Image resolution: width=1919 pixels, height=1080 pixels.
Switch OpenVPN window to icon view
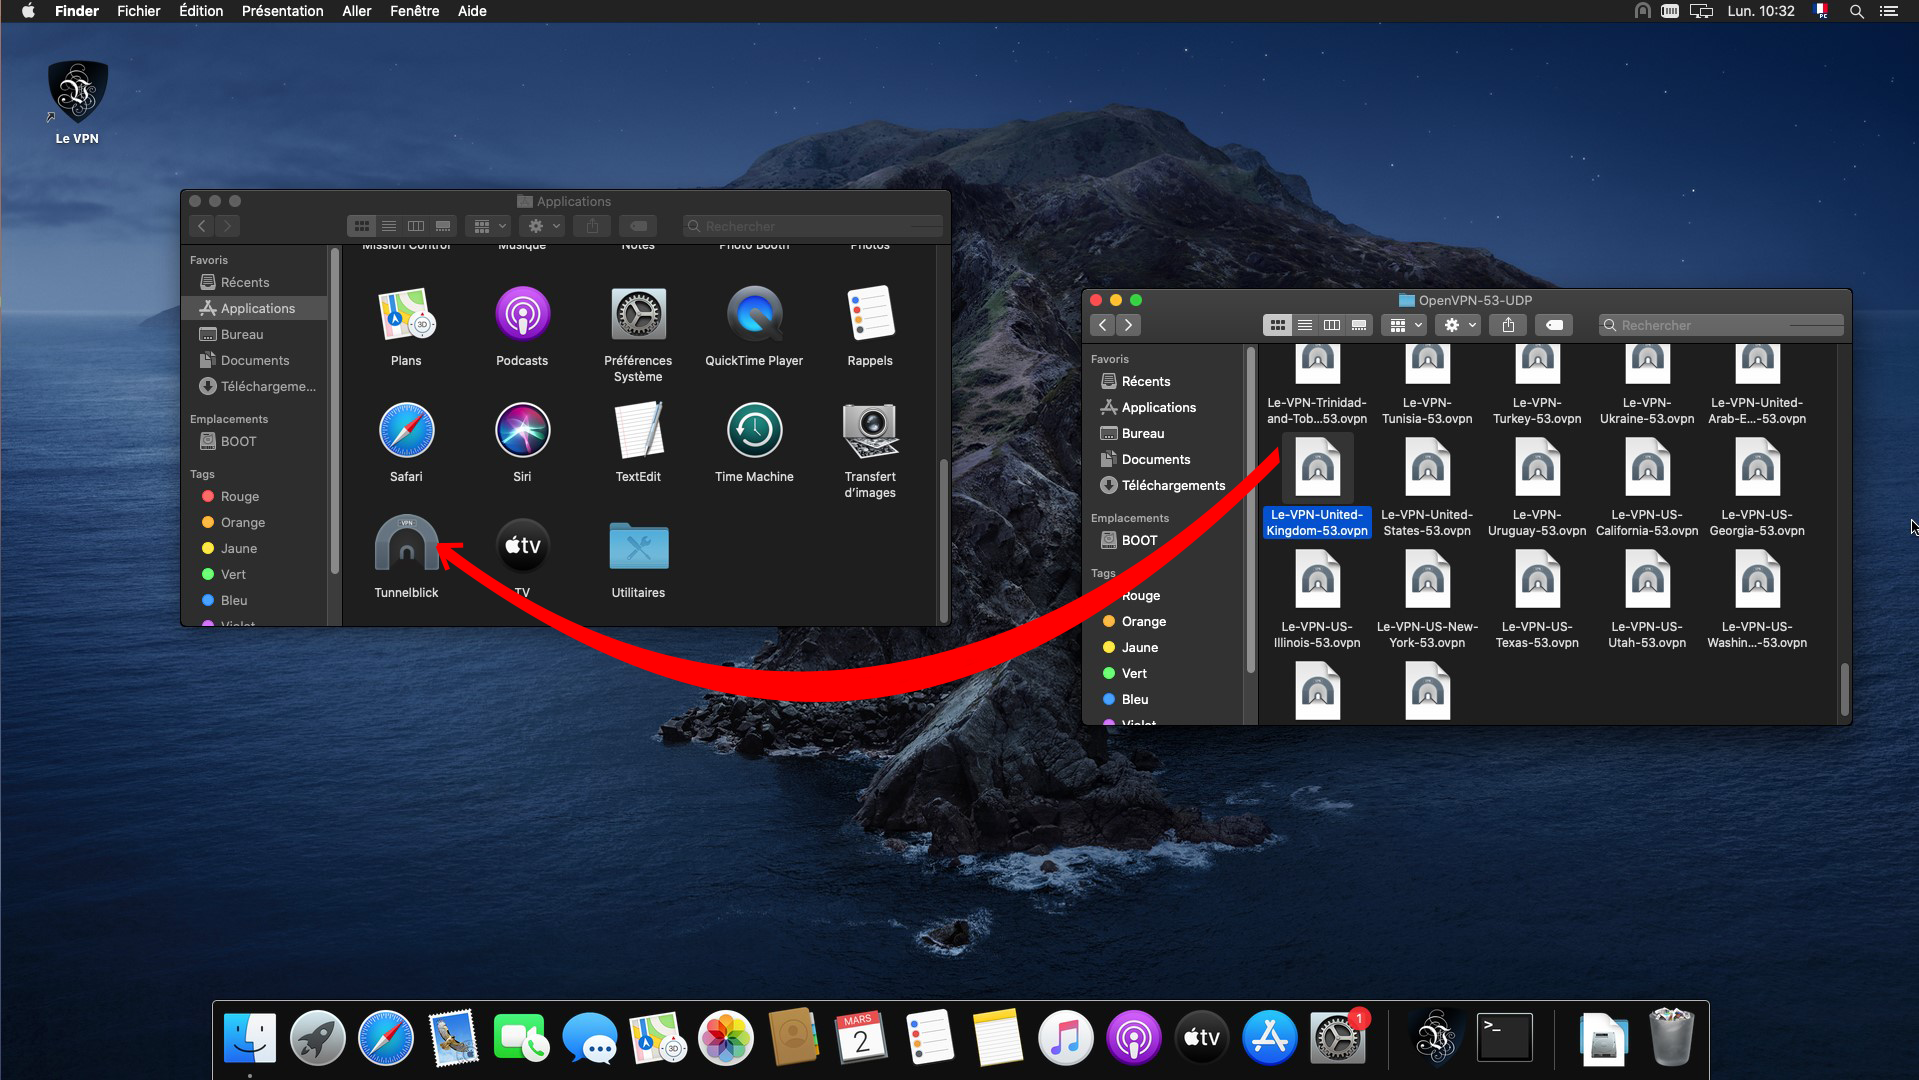[1277, 325]
